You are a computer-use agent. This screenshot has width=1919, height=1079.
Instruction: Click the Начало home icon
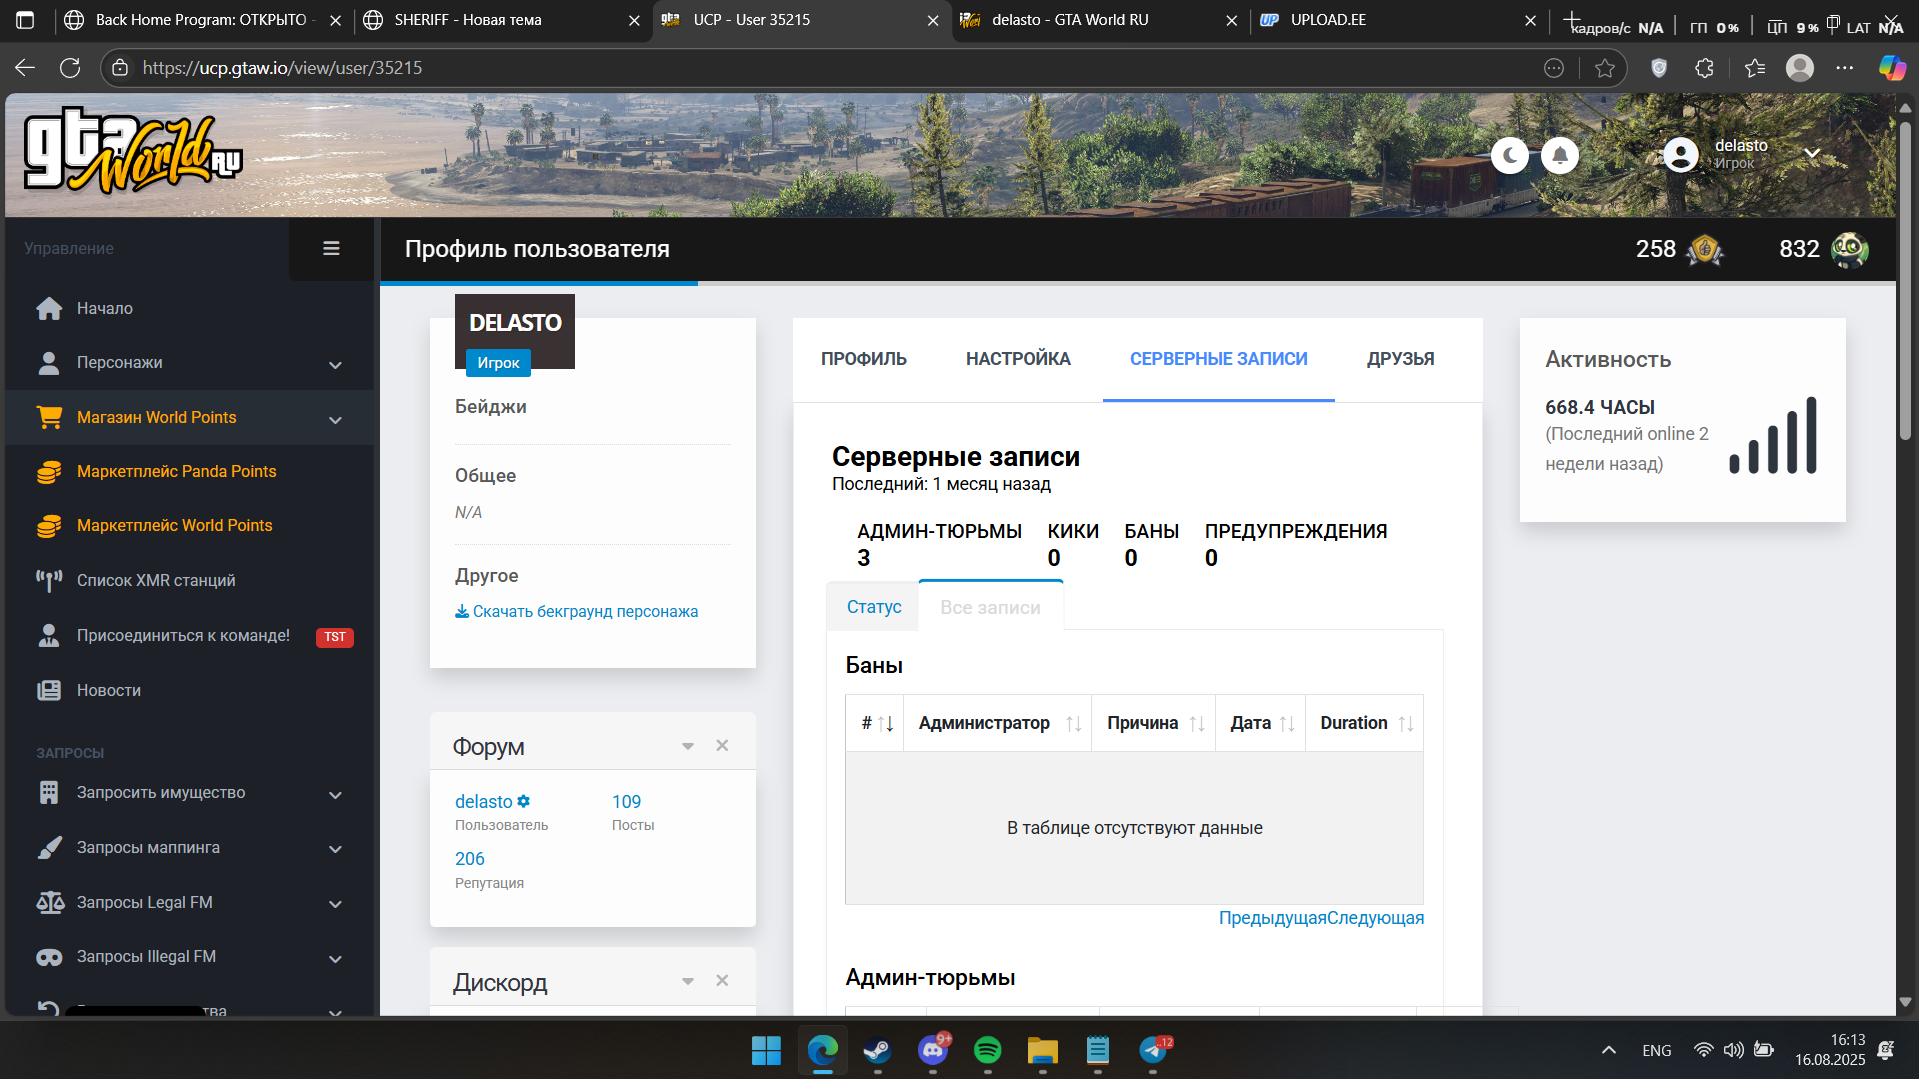coord(49,308)
